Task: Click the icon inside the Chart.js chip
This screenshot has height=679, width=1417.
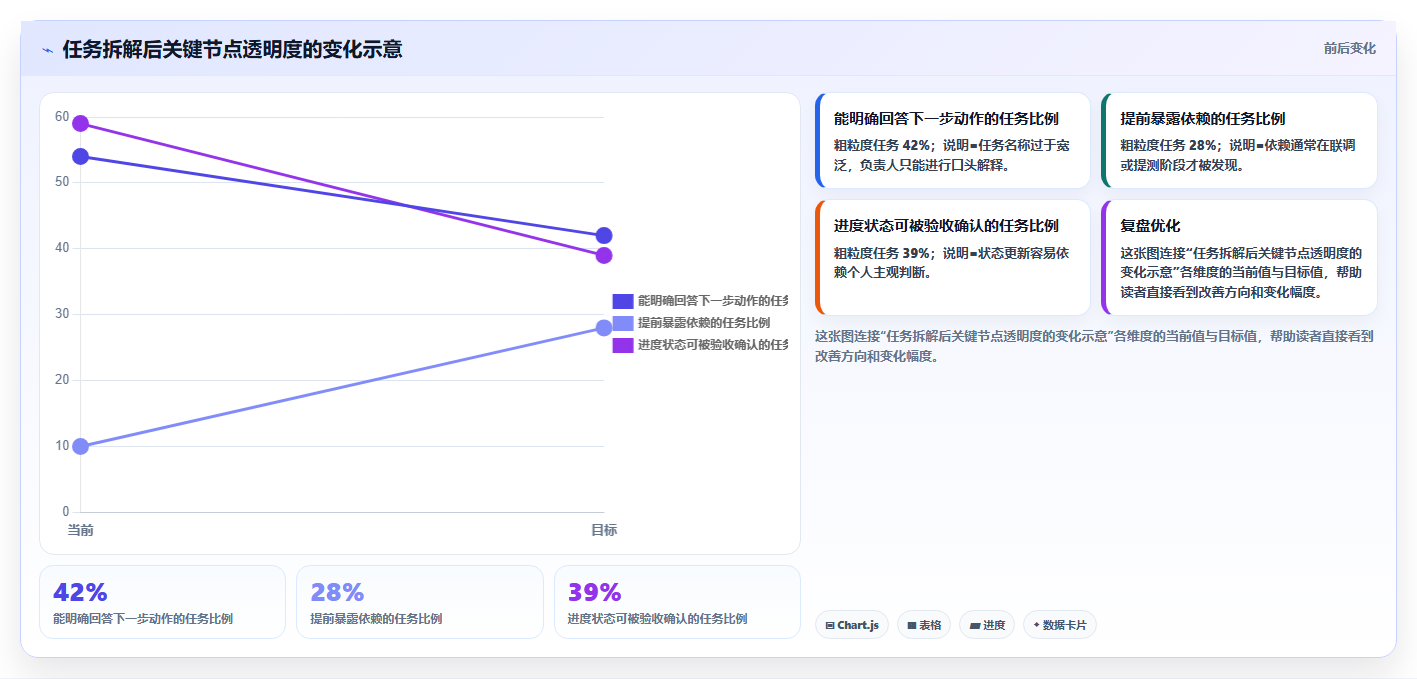Action: click(830, 626)
